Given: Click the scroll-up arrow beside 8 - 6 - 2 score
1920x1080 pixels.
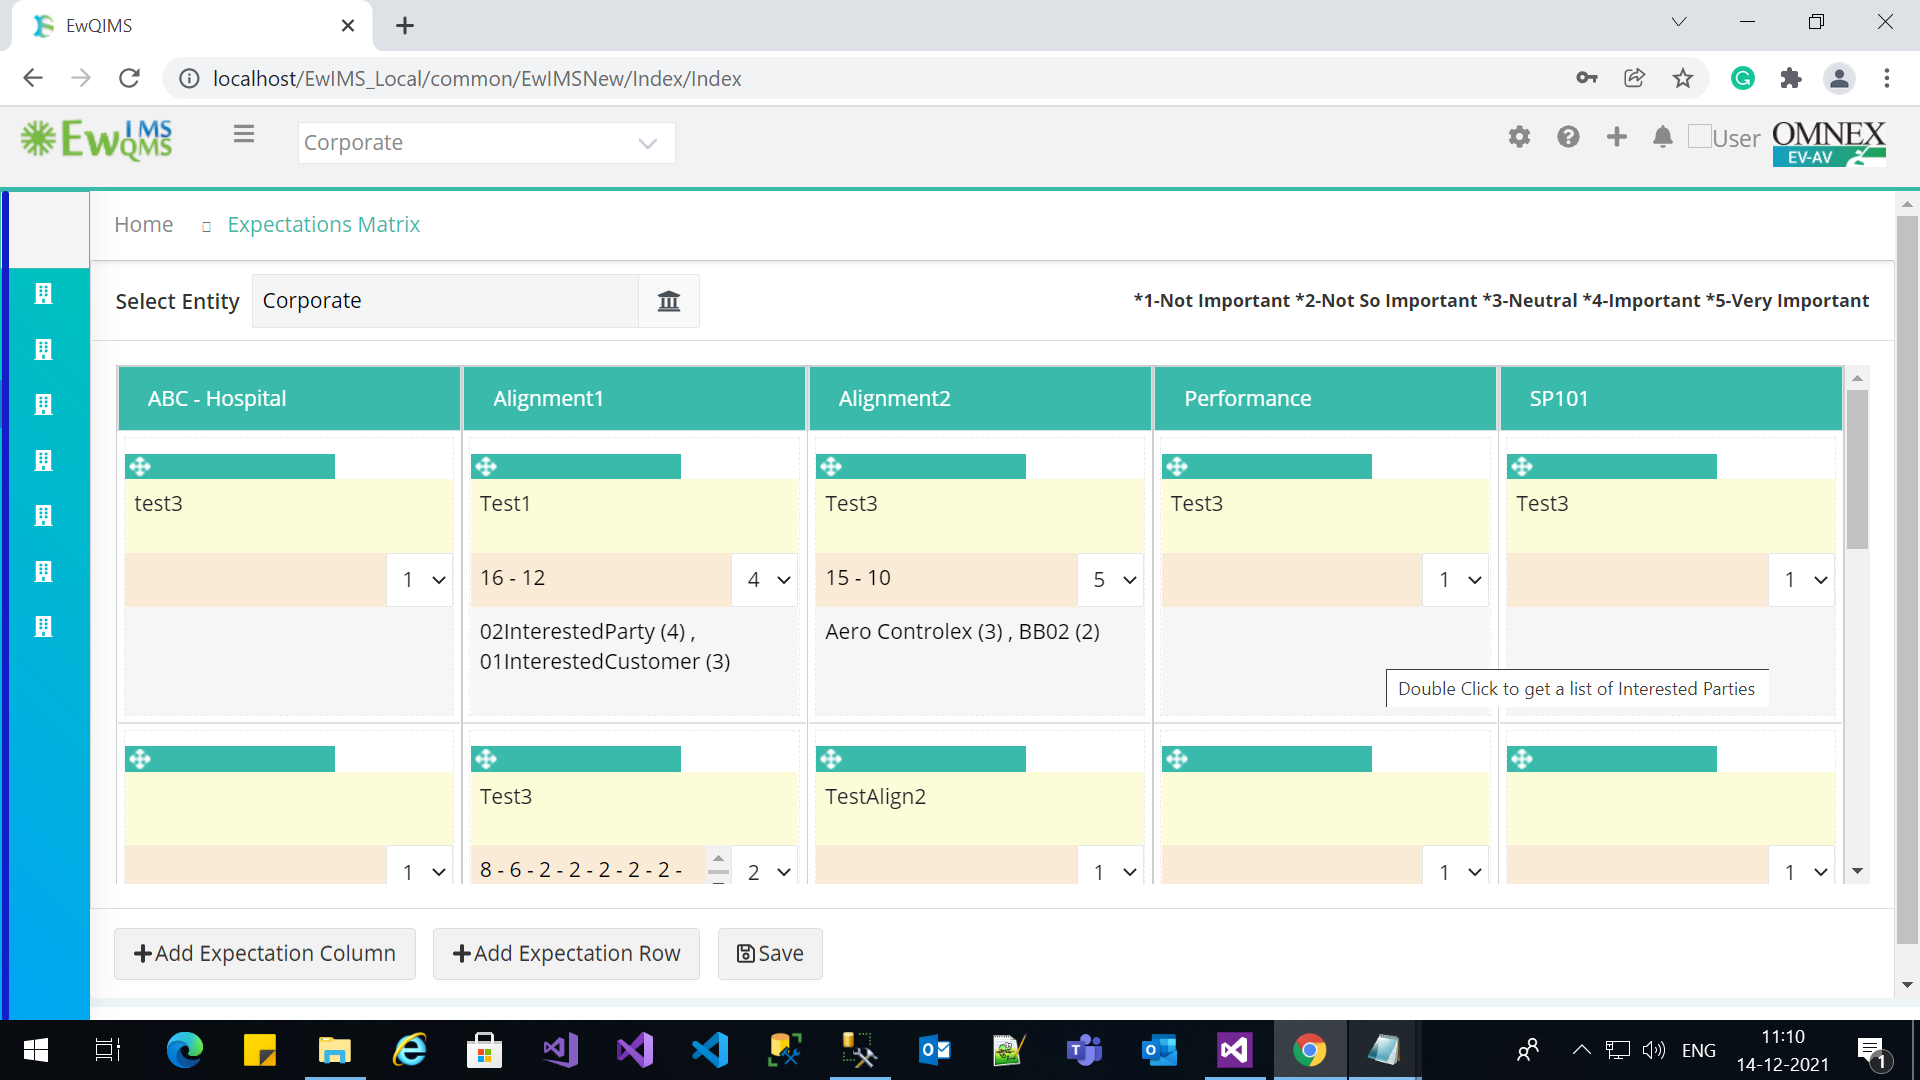Looking at the screenshot, I should pyautogui.click(x=718, y=859).
